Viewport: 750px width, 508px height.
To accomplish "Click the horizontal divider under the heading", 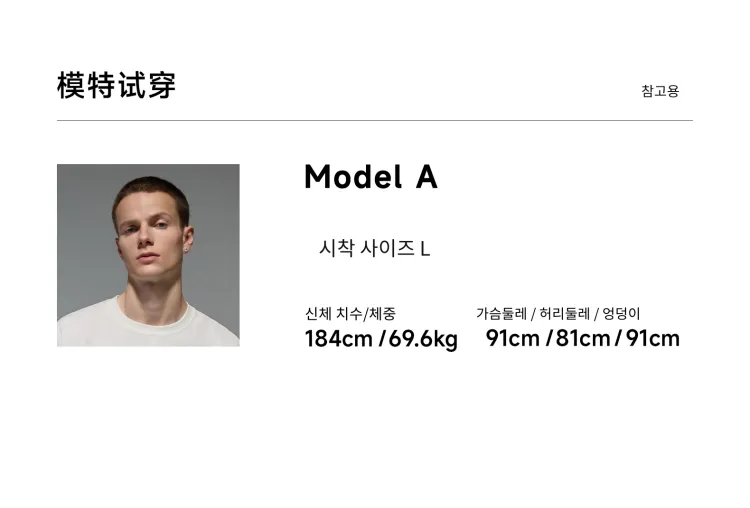I will coord(374,121).
